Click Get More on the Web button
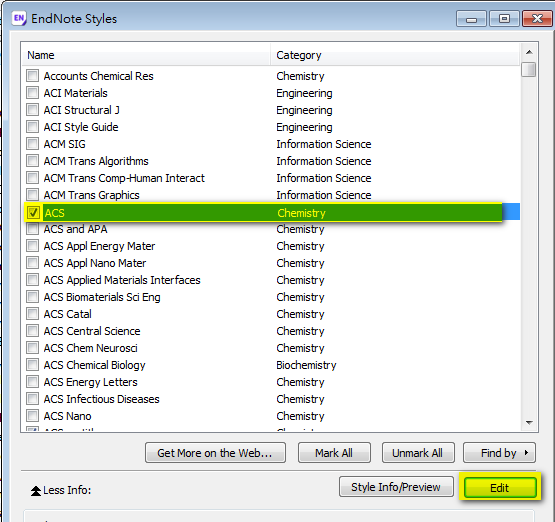Viewport: 555px width, 522px height. click(x=215, y=453)
